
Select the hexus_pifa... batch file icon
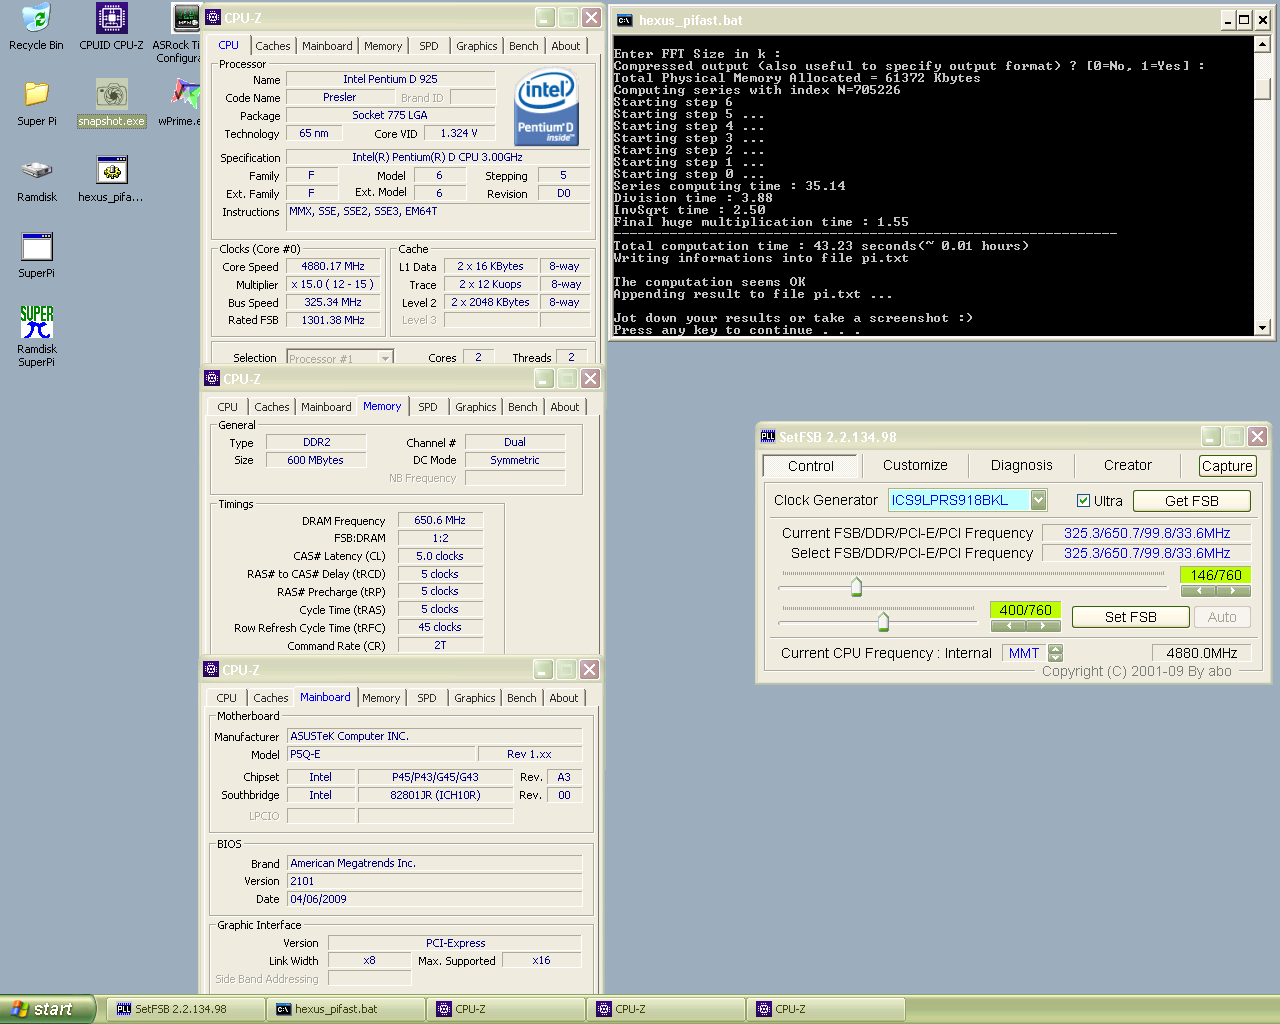pyautogui.click(x=111, y=179)
